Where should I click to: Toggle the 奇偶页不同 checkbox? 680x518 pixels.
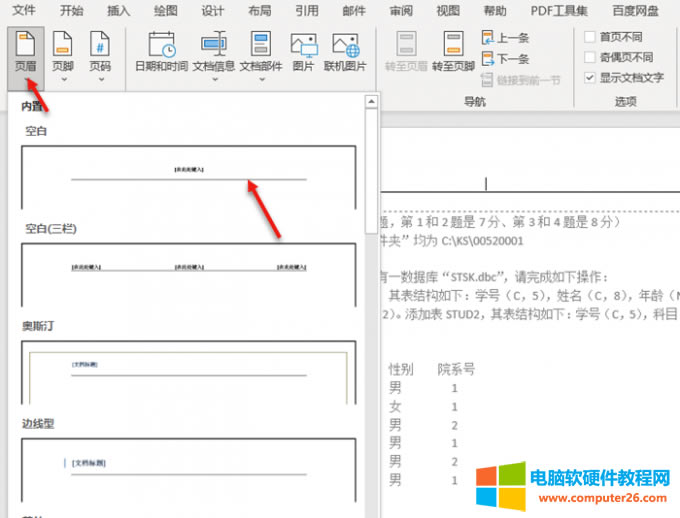coord(590,57)
